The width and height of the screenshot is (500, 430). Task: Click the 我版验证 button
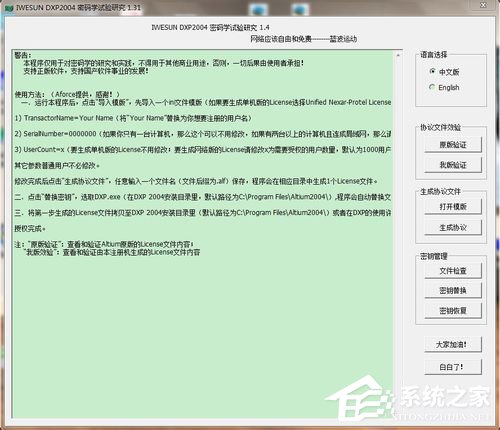point(453,165)
